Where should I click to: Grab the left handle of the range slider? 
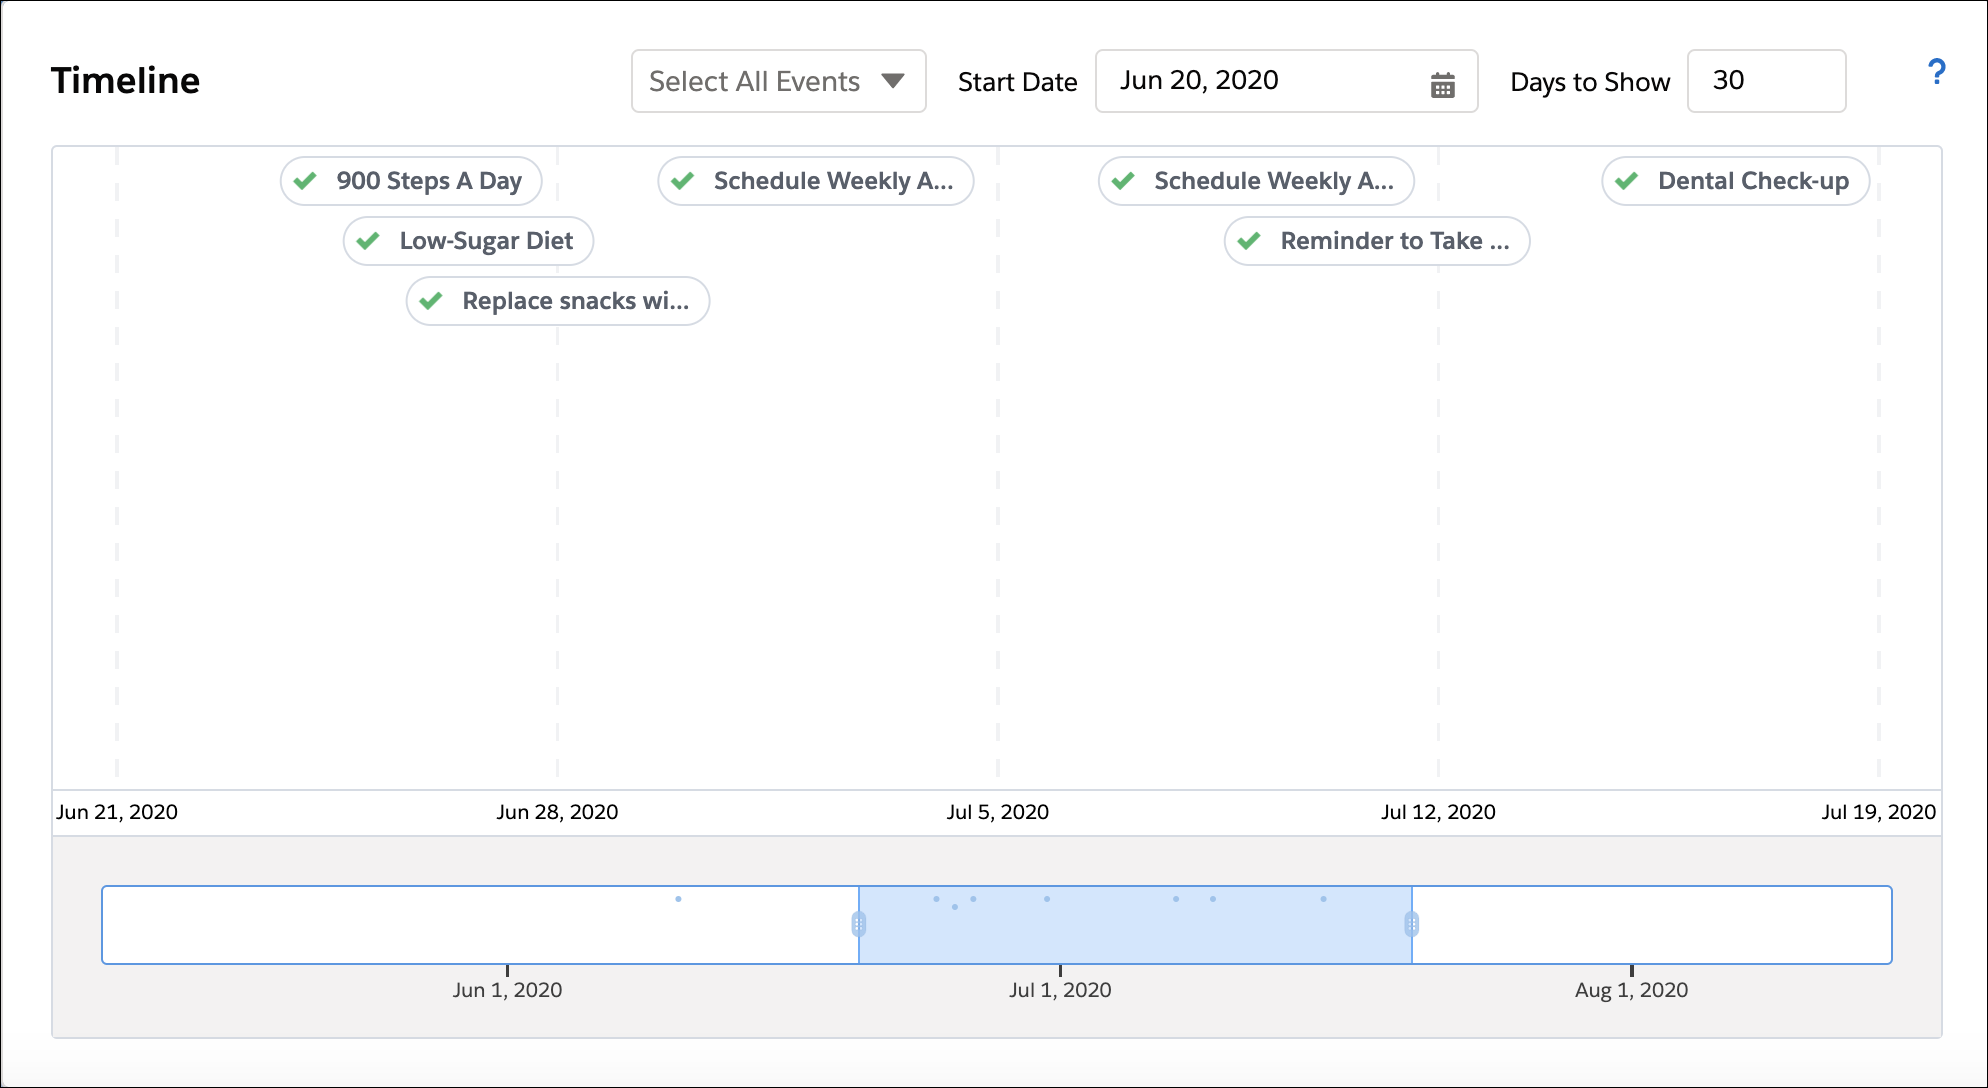pyautogui.click(x=859, y=924)
